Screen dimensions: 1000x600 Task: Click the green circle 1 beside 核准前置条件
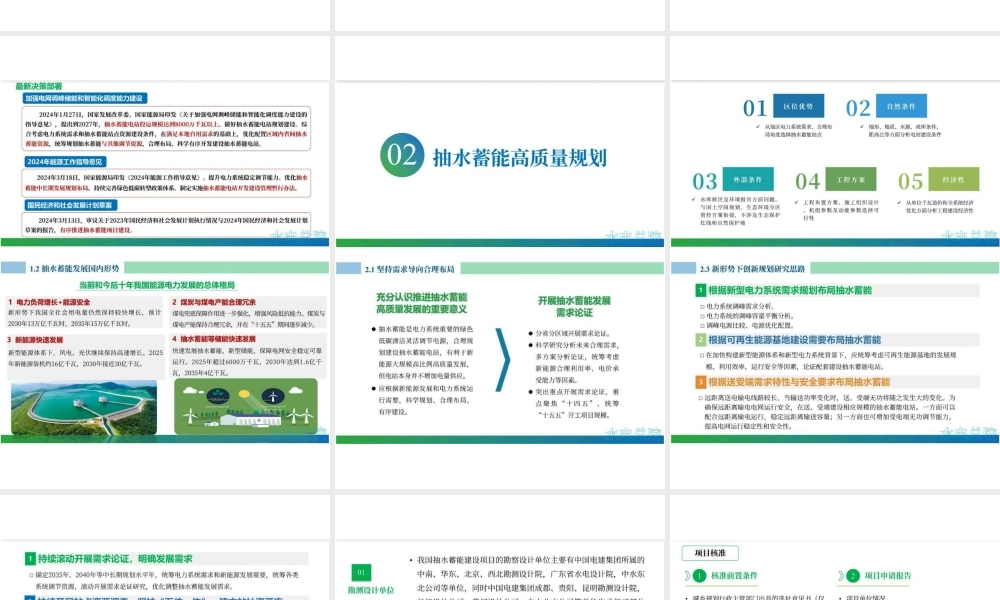pos(699,576)
